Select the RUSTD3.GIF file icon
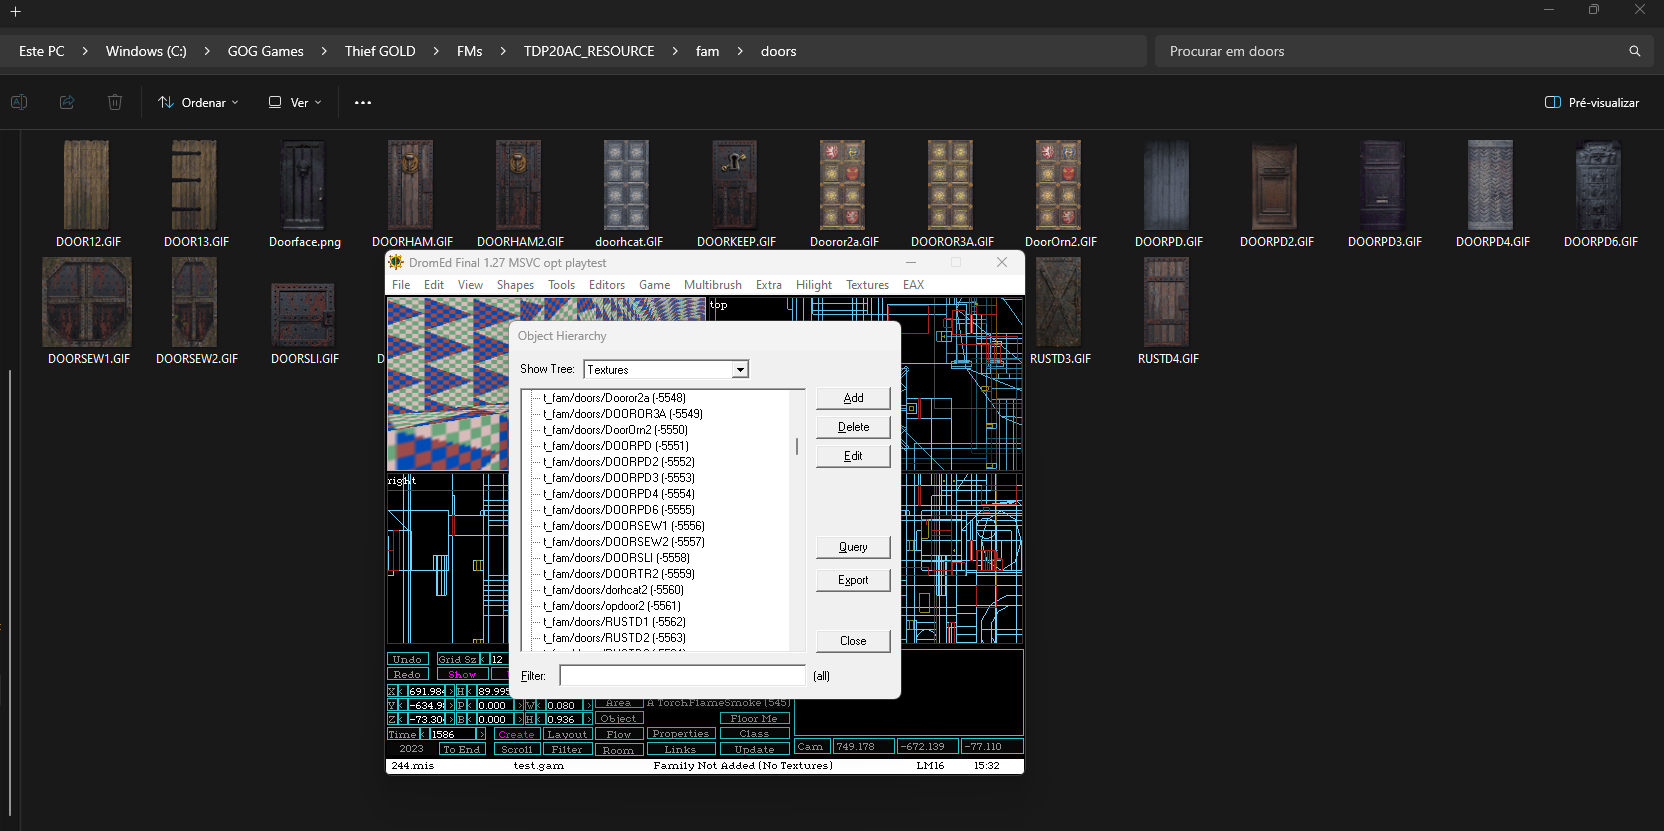This screenshot has height=831, width=1664. pyautogui.click(x=1059, y=302)
